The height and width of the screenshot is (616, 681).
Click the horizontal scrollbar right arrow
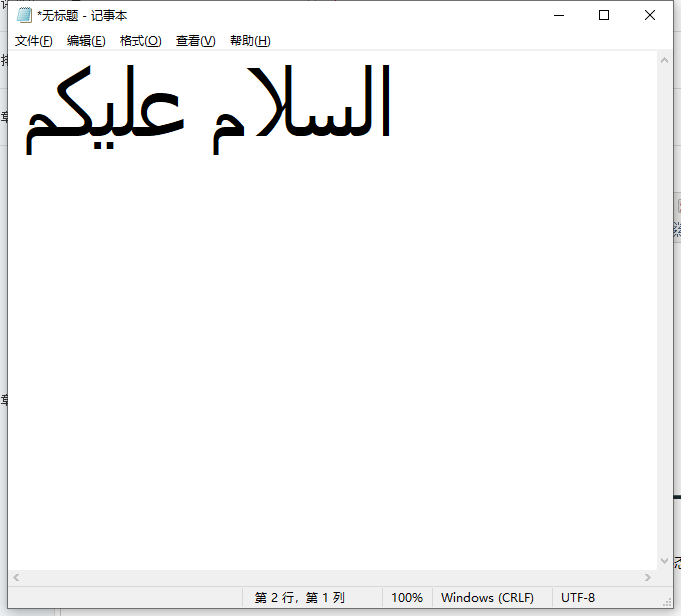click(648, 577)
